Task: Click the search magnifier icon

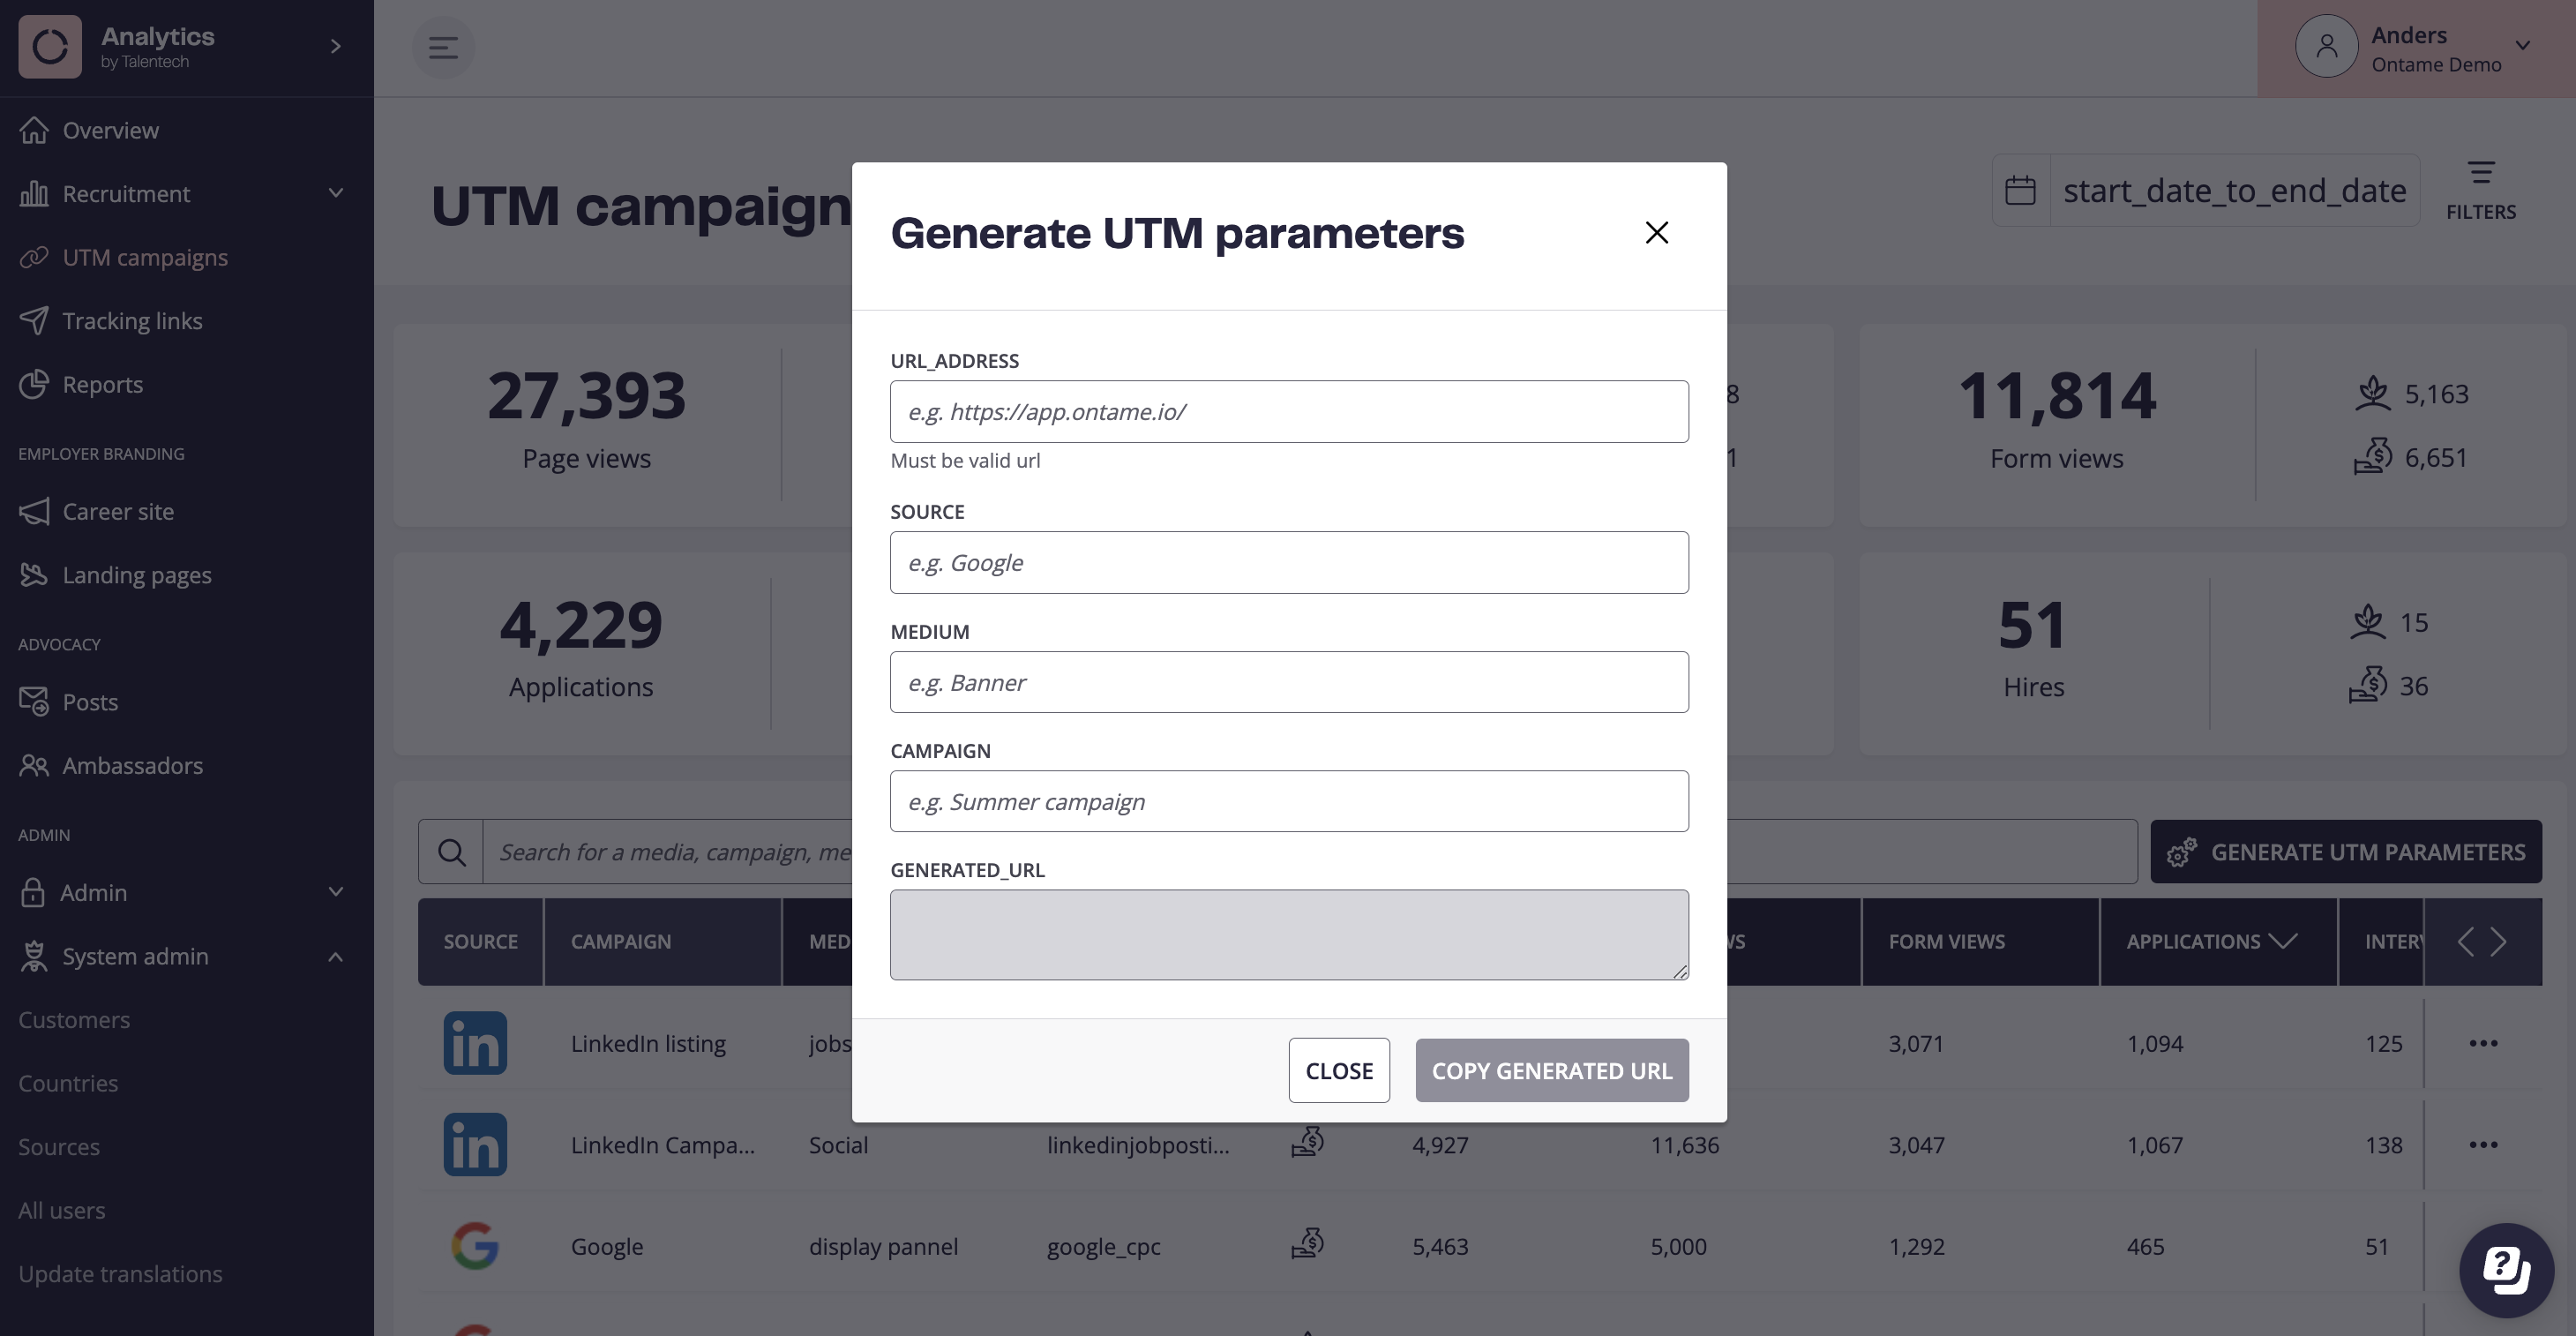Action: pos(451,852)
